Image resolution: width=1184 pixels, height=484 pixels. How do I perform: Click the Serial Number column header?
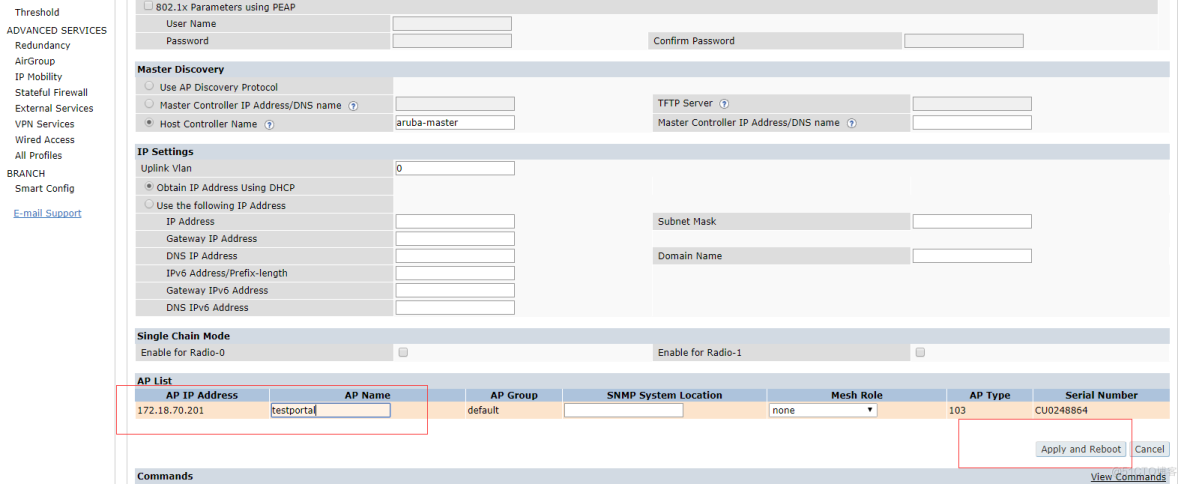[x=1101, y=395]
